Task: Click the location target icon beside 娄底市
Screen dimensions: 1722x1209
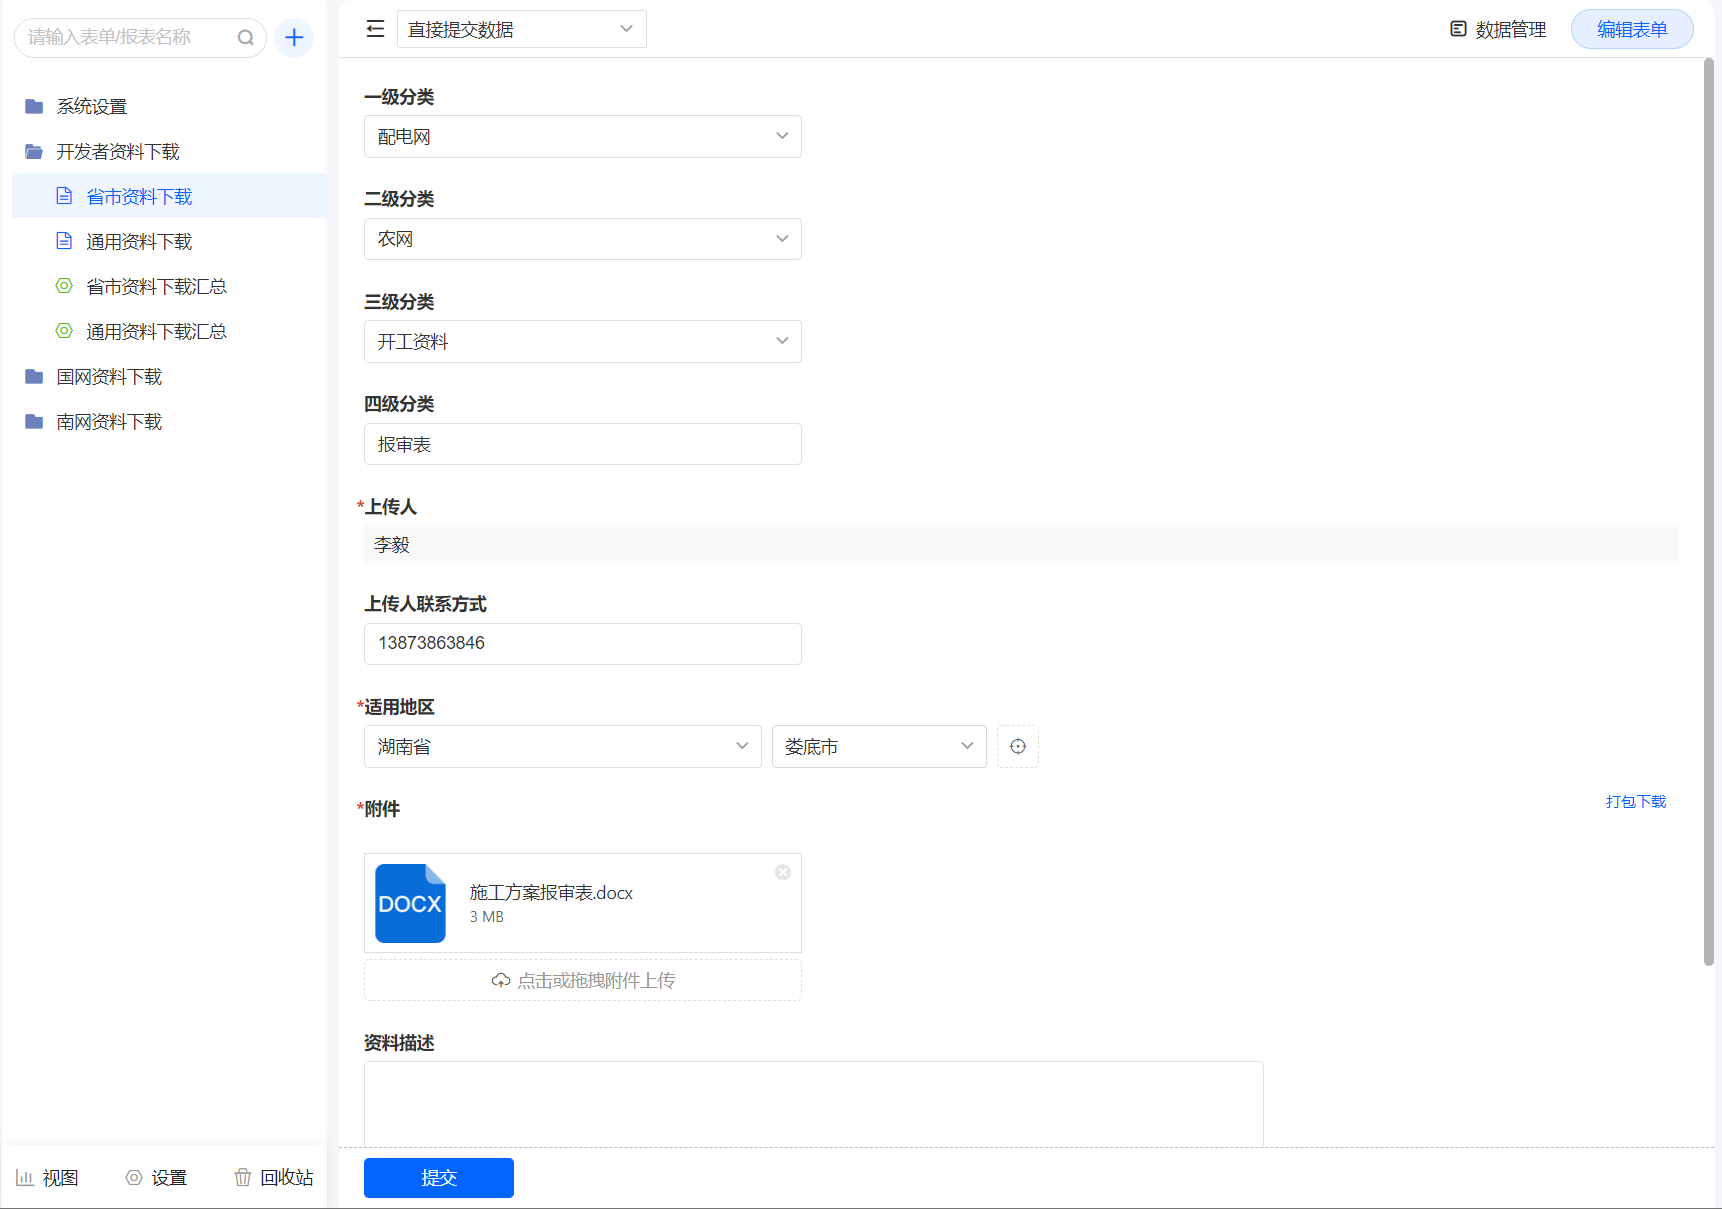Action: 1017,747
